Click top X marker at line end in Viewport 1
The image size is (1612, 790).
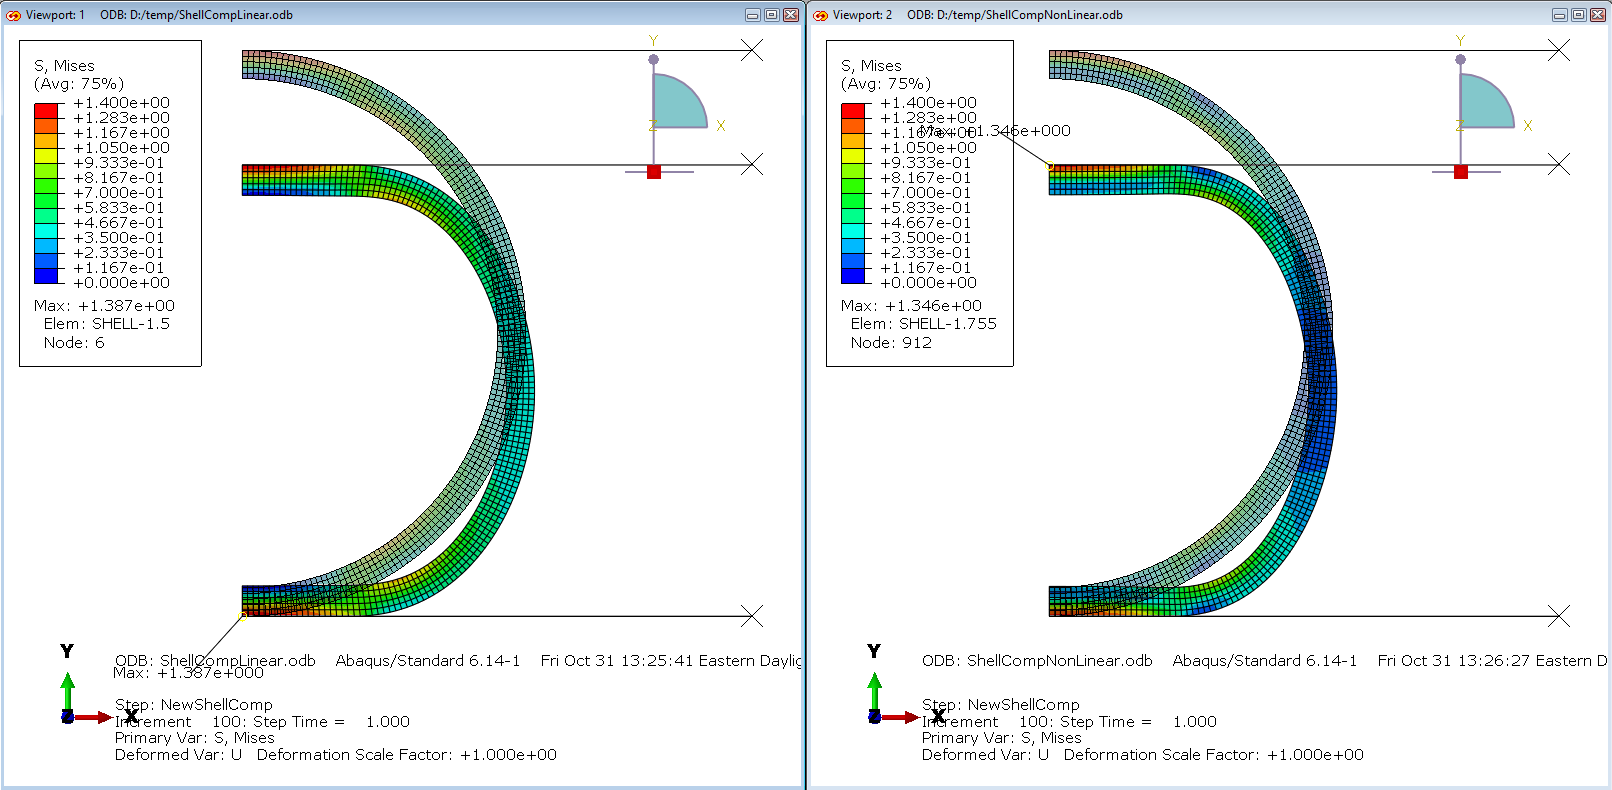pyautogui.click(x=752, y=50)
